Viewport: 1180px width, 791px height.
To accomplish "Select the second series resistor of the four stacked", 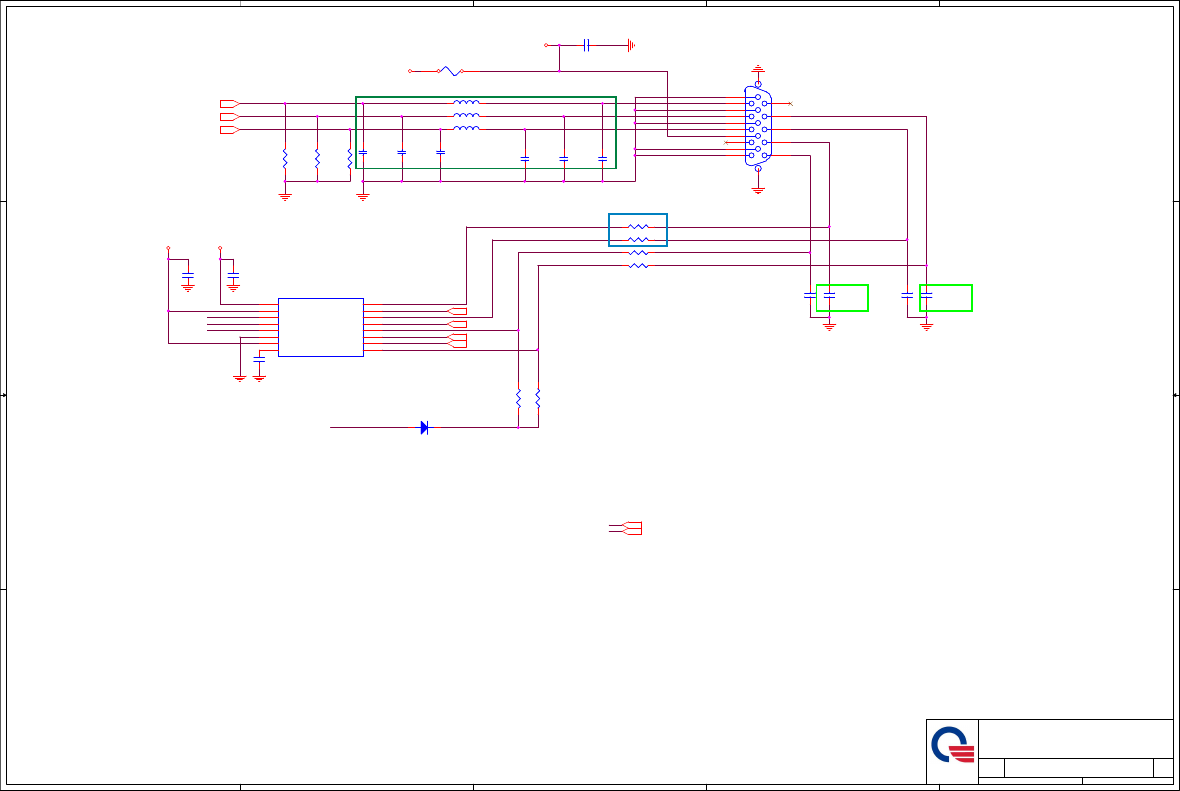I will pyautogui.click(x=638, y=239).
